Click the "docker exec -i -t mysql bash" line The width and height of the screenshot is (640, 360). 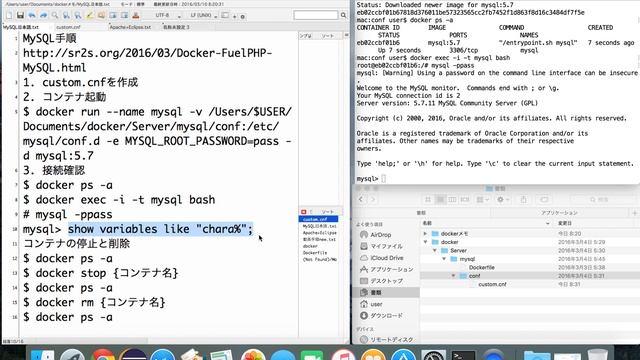[x=119, y=200]
